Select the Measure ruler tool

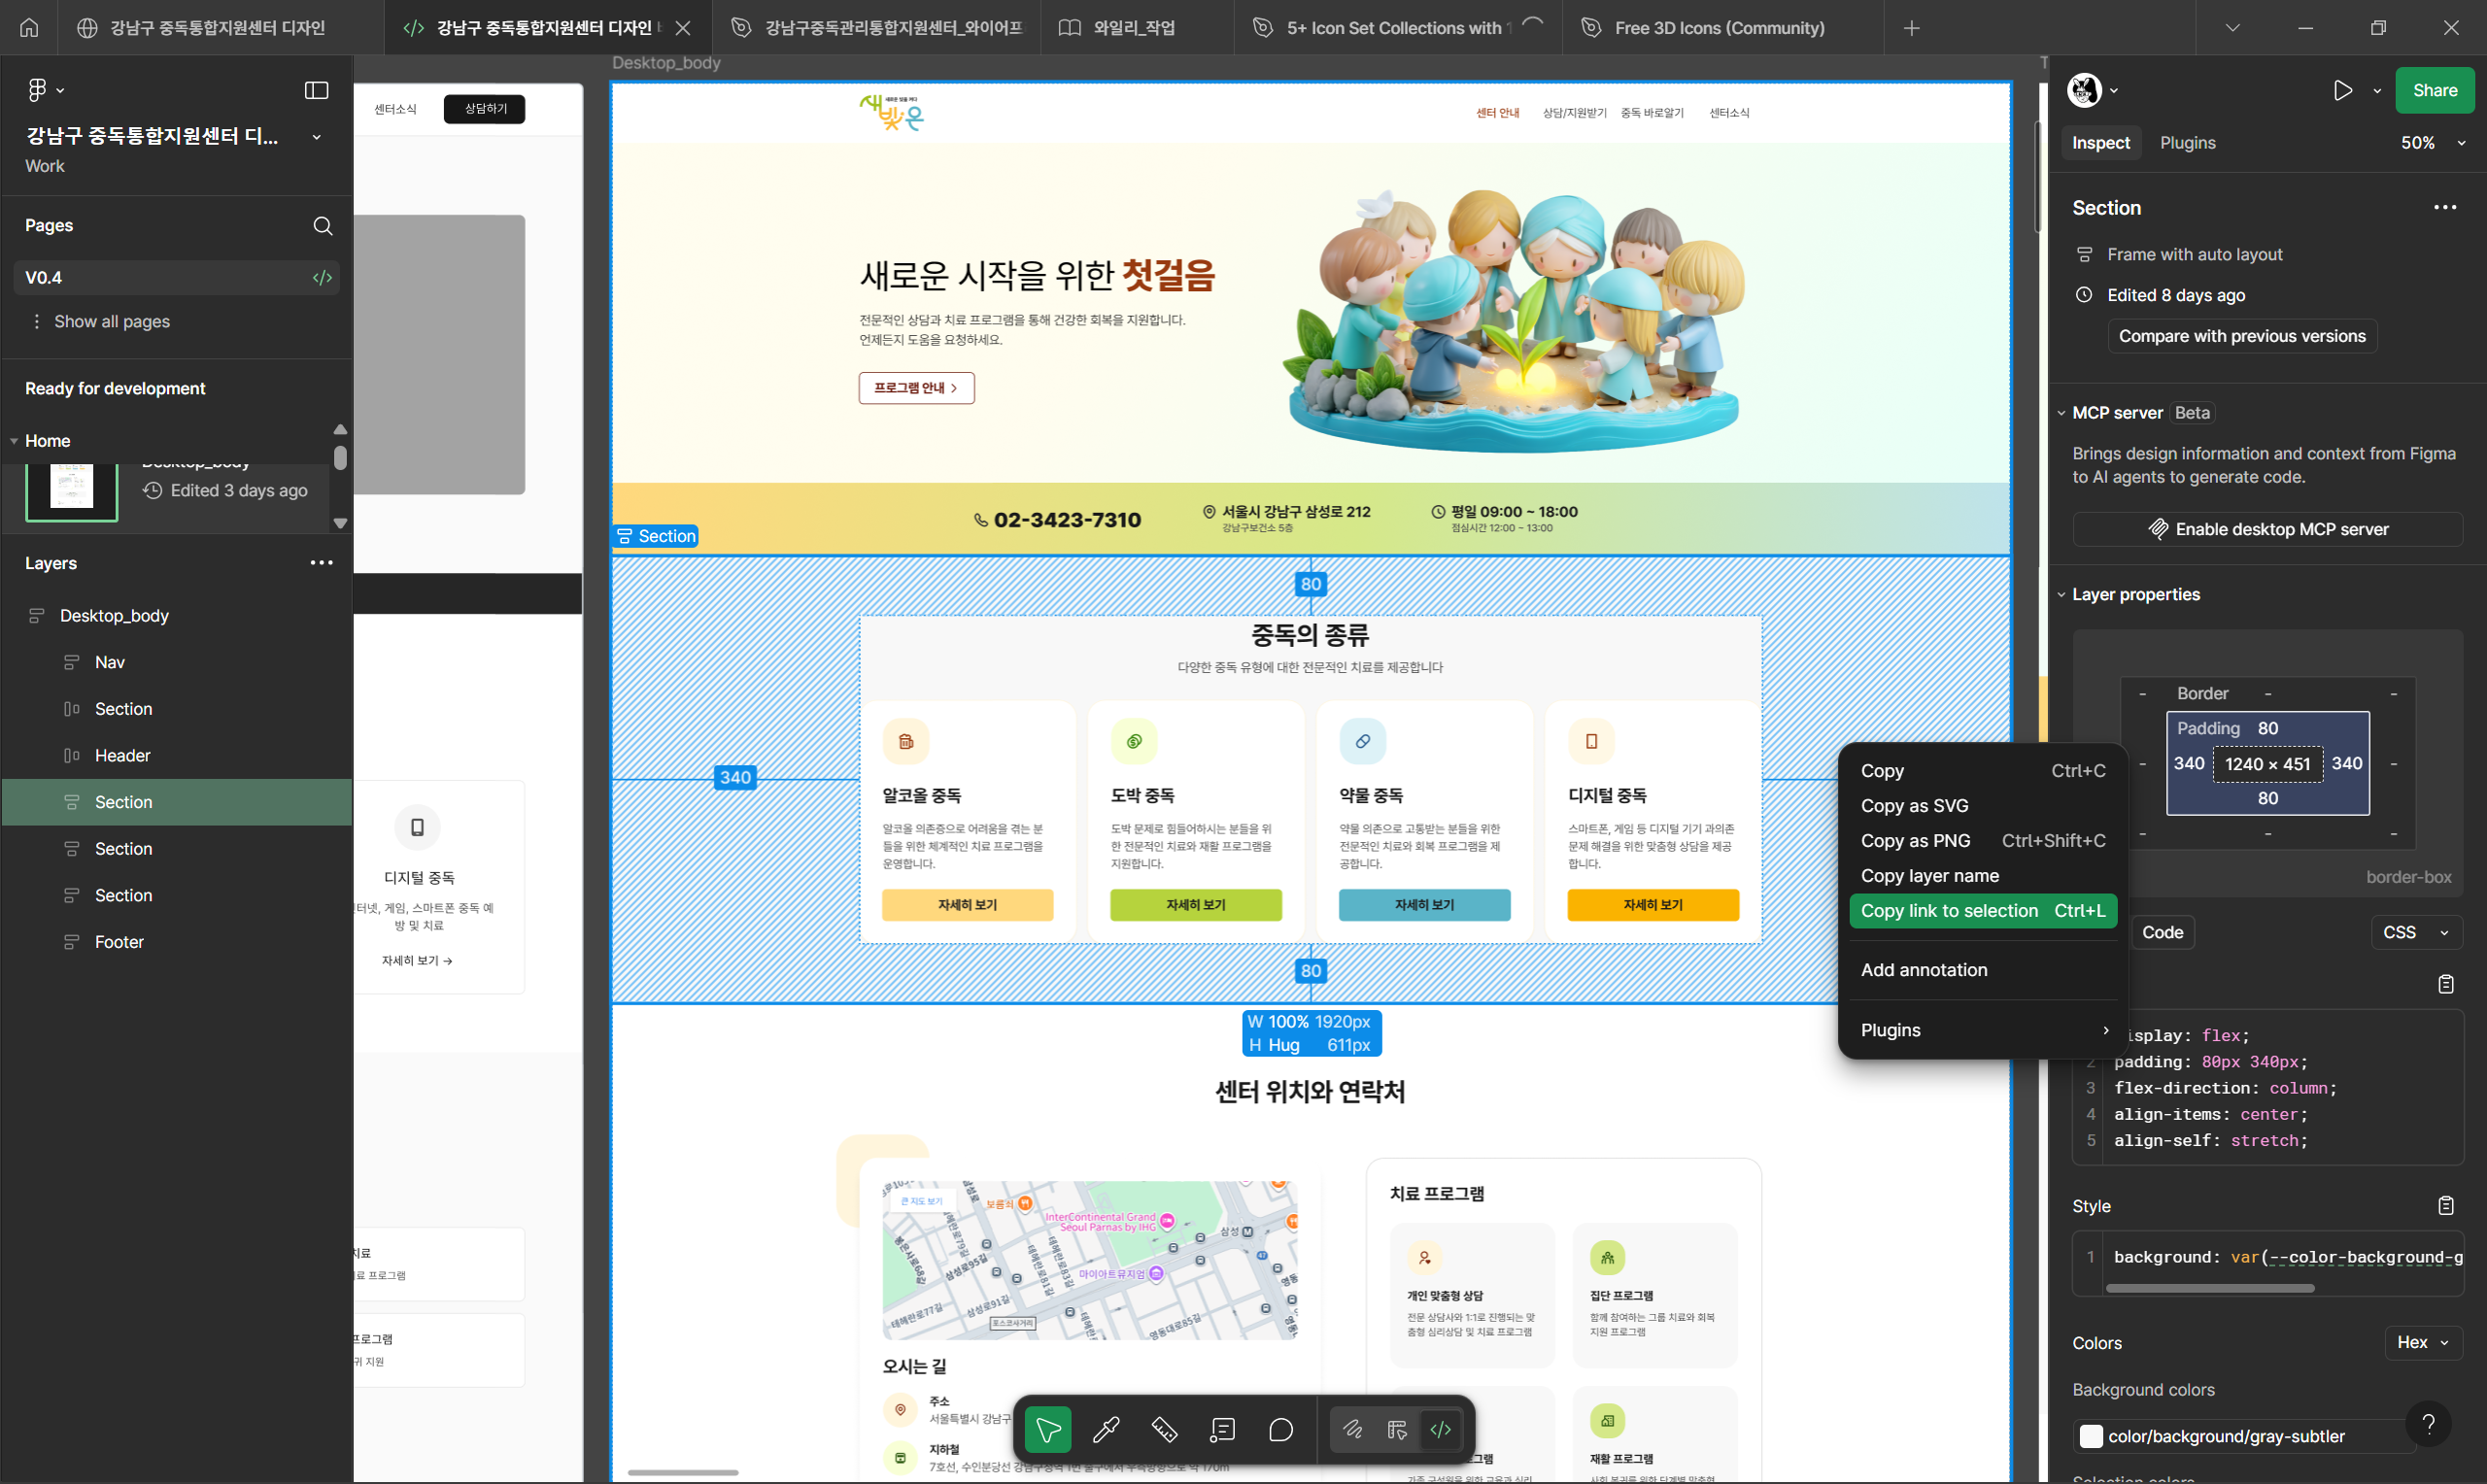coord(1164,1429)
